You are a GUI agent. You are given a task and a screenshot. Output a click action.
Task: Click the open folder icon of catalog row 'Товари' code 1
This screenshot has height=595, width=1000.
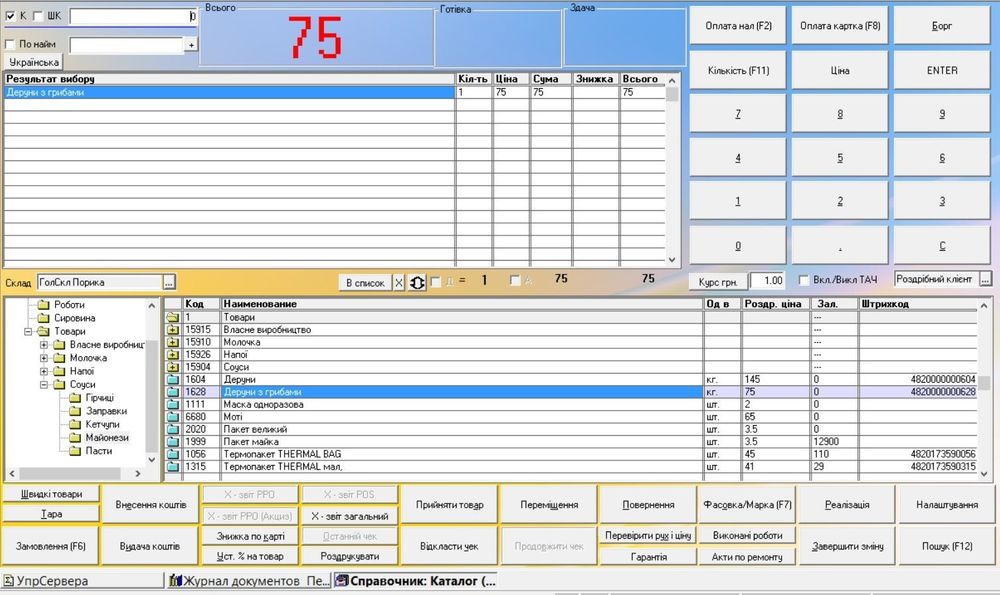(x=173, y=317)
